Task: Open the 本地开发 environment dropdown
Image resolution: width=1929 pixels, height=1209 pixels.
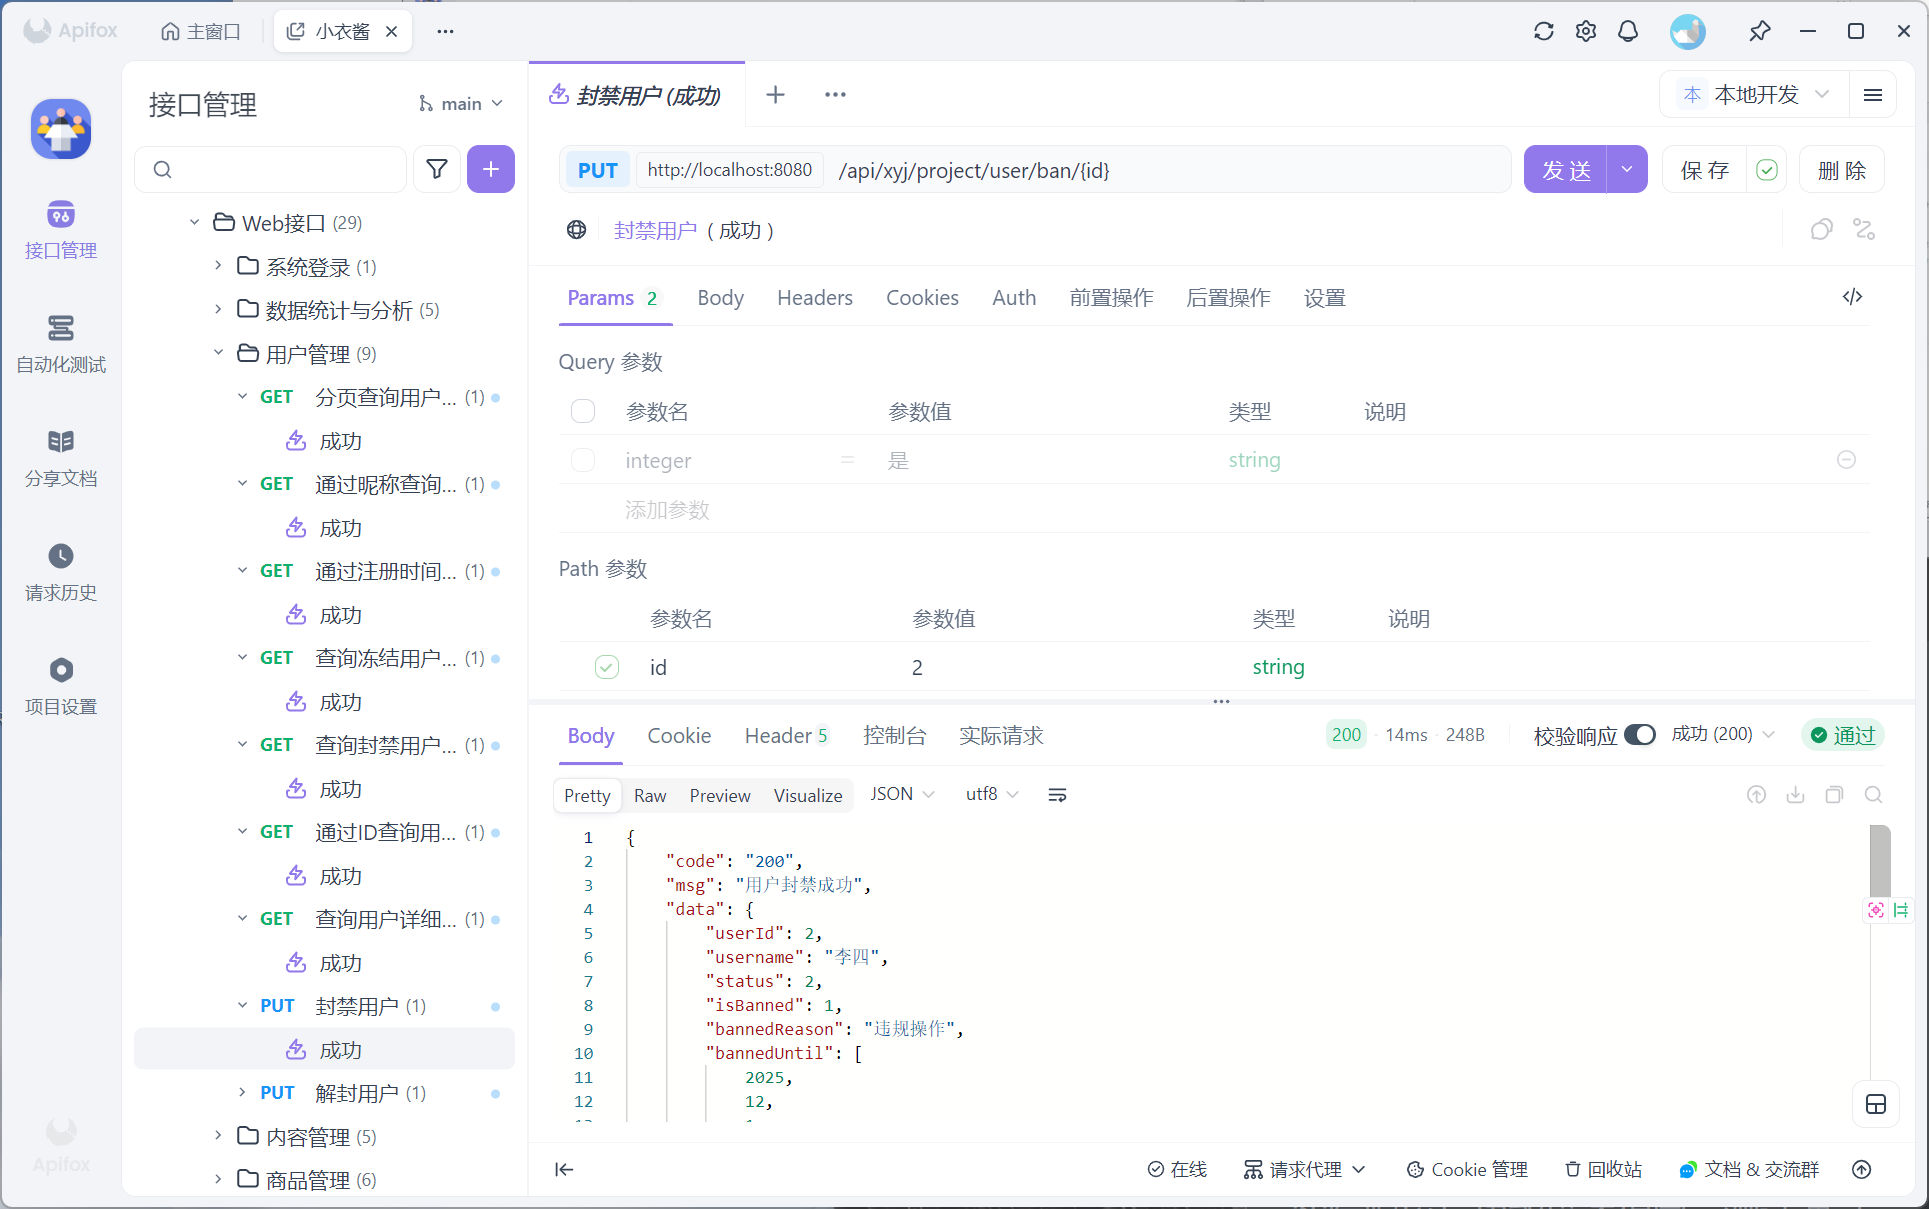Action: (1757, 95)
